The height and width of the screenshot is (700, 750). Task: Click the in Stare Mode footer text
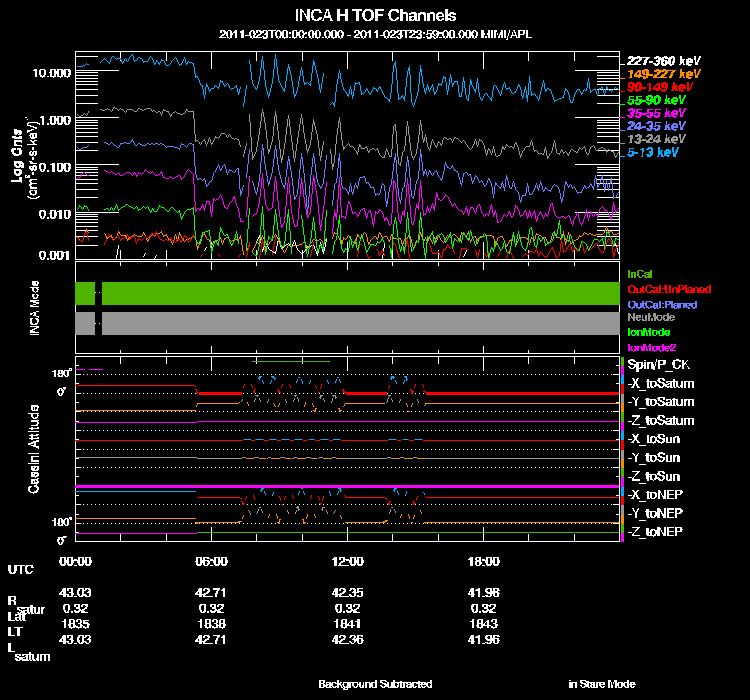[601, 684]
